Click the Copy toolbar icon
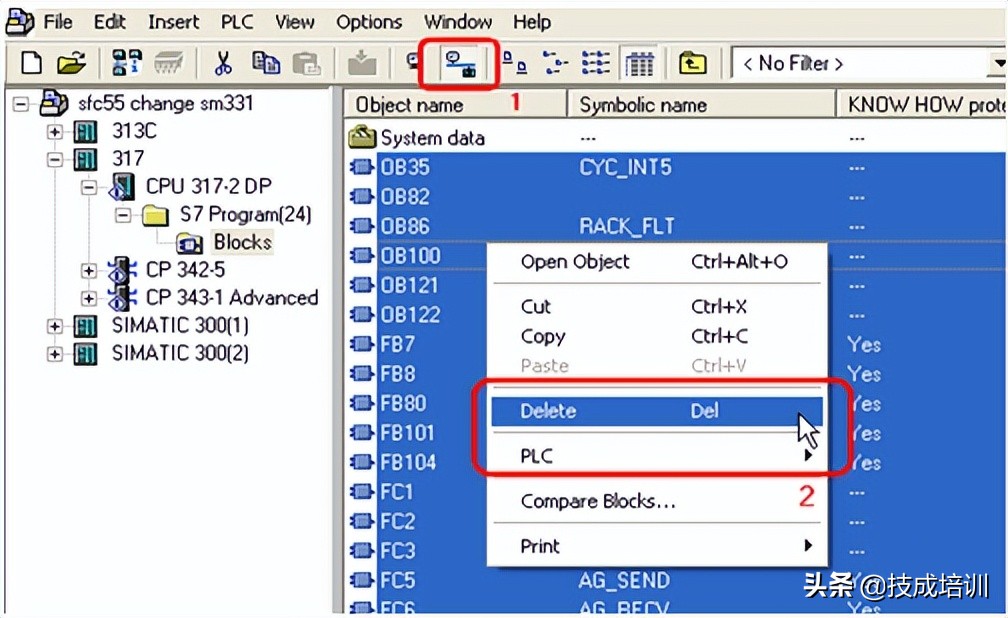Image resolution: width=1008 pixels, height=618 pixels. pos(266,63)
